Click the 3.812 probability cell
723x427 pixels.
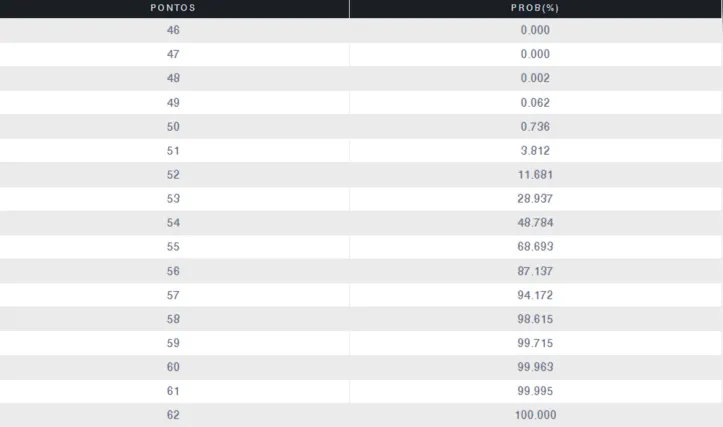pos(535,150)
